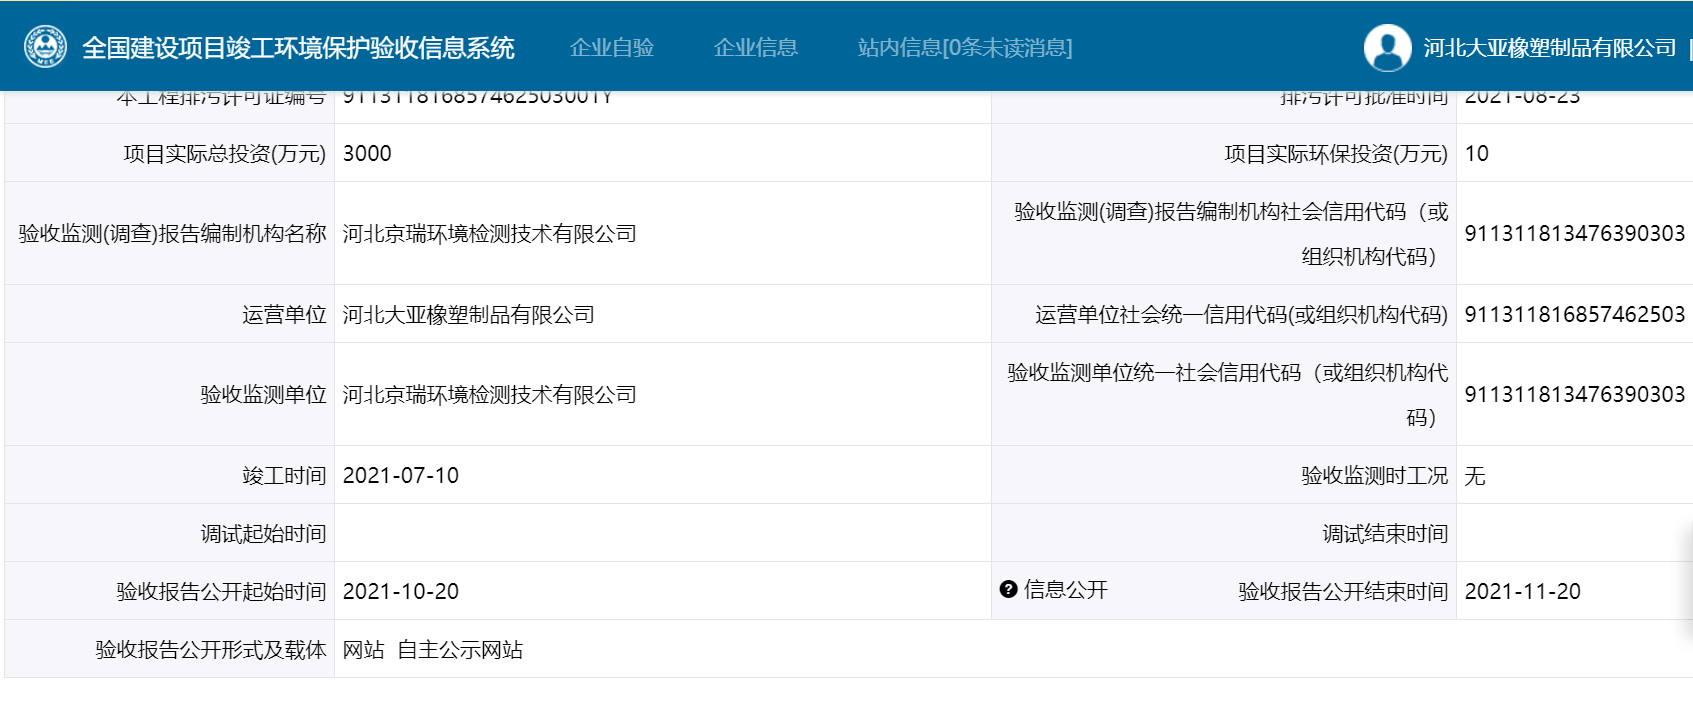The height and width of the screenshot is (718, 1693).
Task: Click the 信息公开 help question-mark icon
Action: (1008, 589)
